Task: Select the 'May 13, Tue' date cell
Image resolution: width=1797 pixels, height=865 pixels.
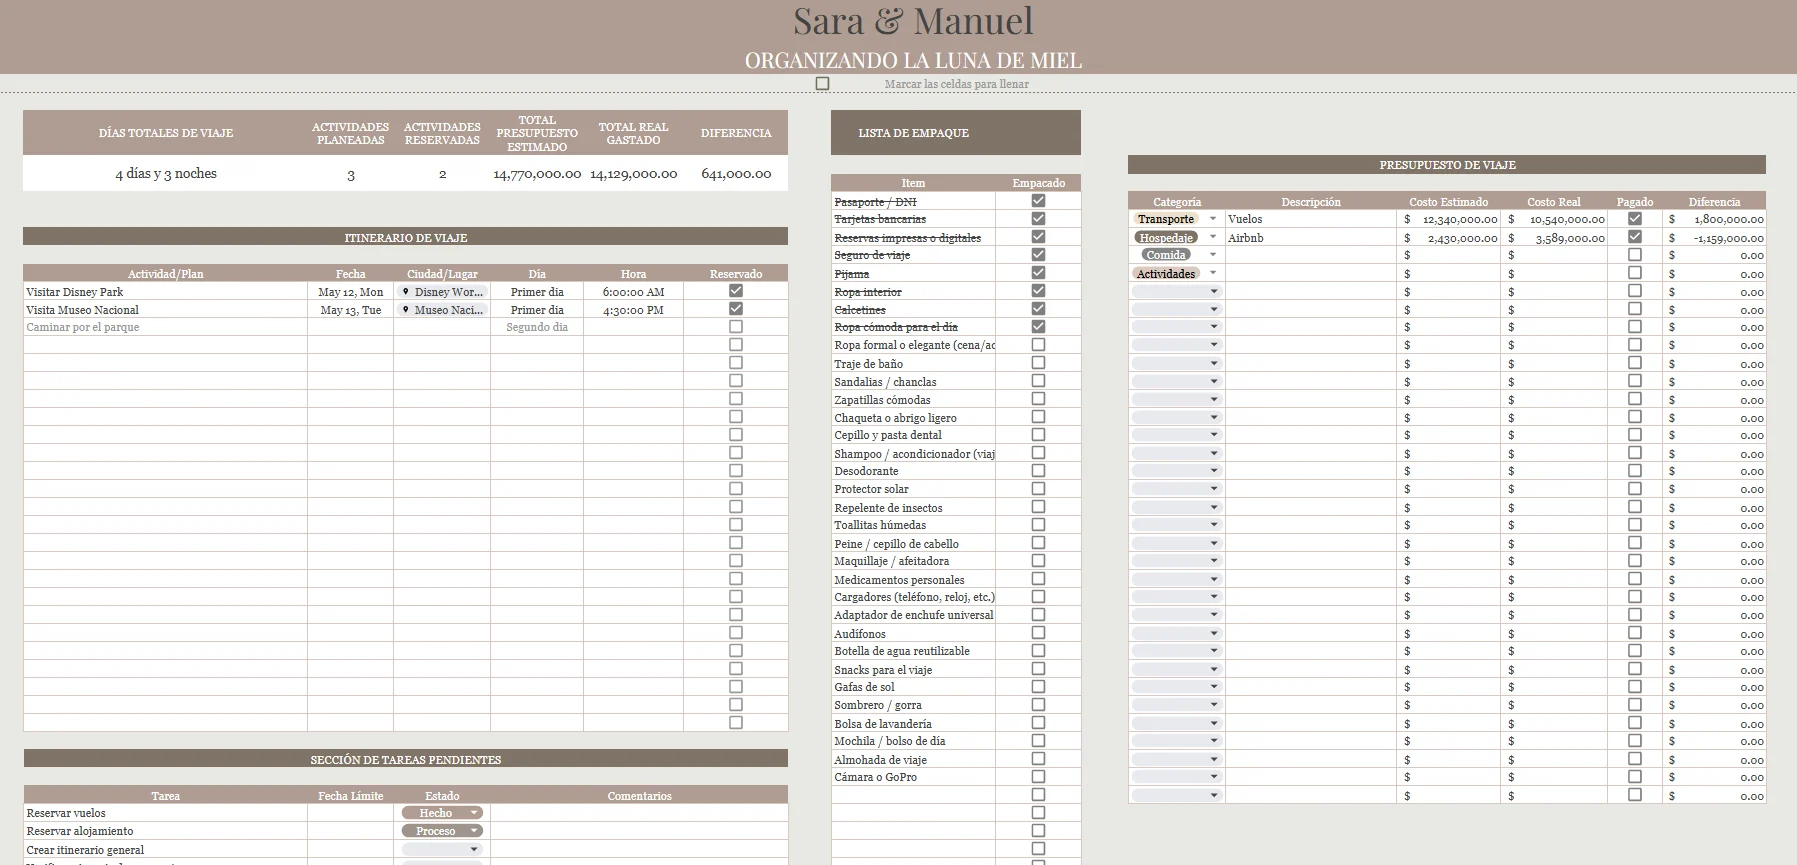Action: click(x=350, y=310)
